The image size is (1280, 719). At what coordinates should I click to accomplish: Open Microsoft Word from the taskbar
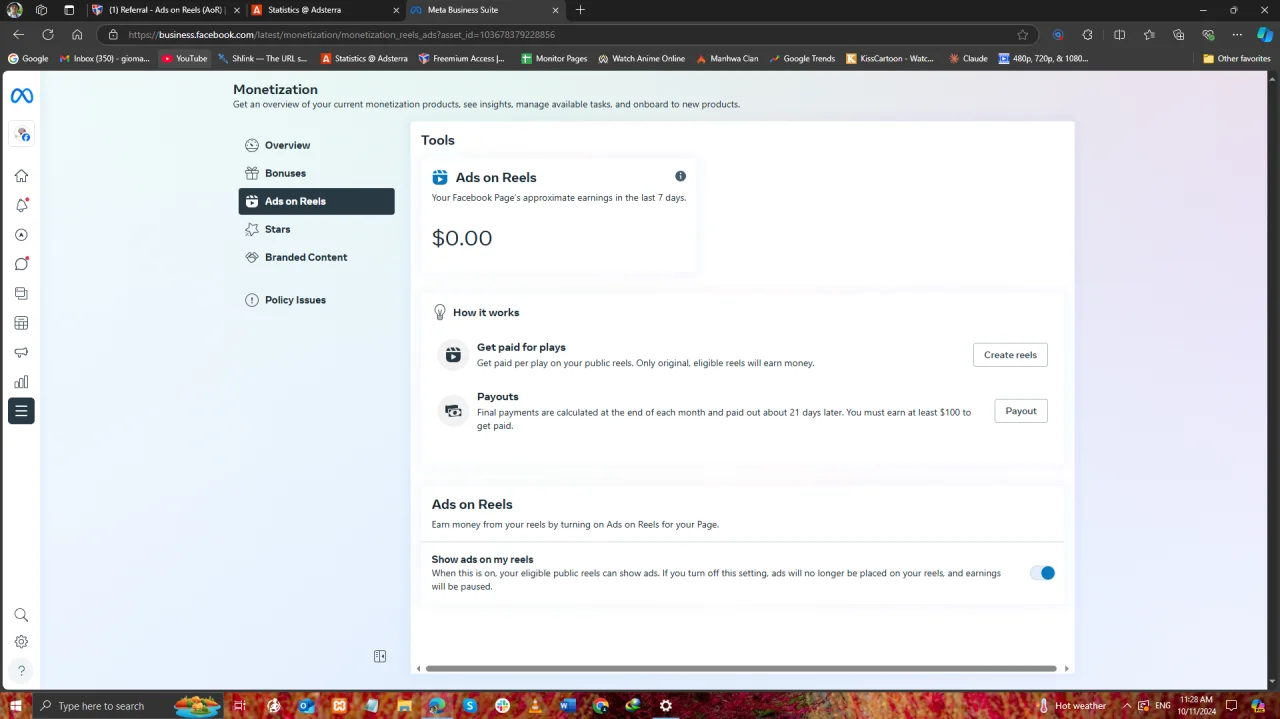568,706
